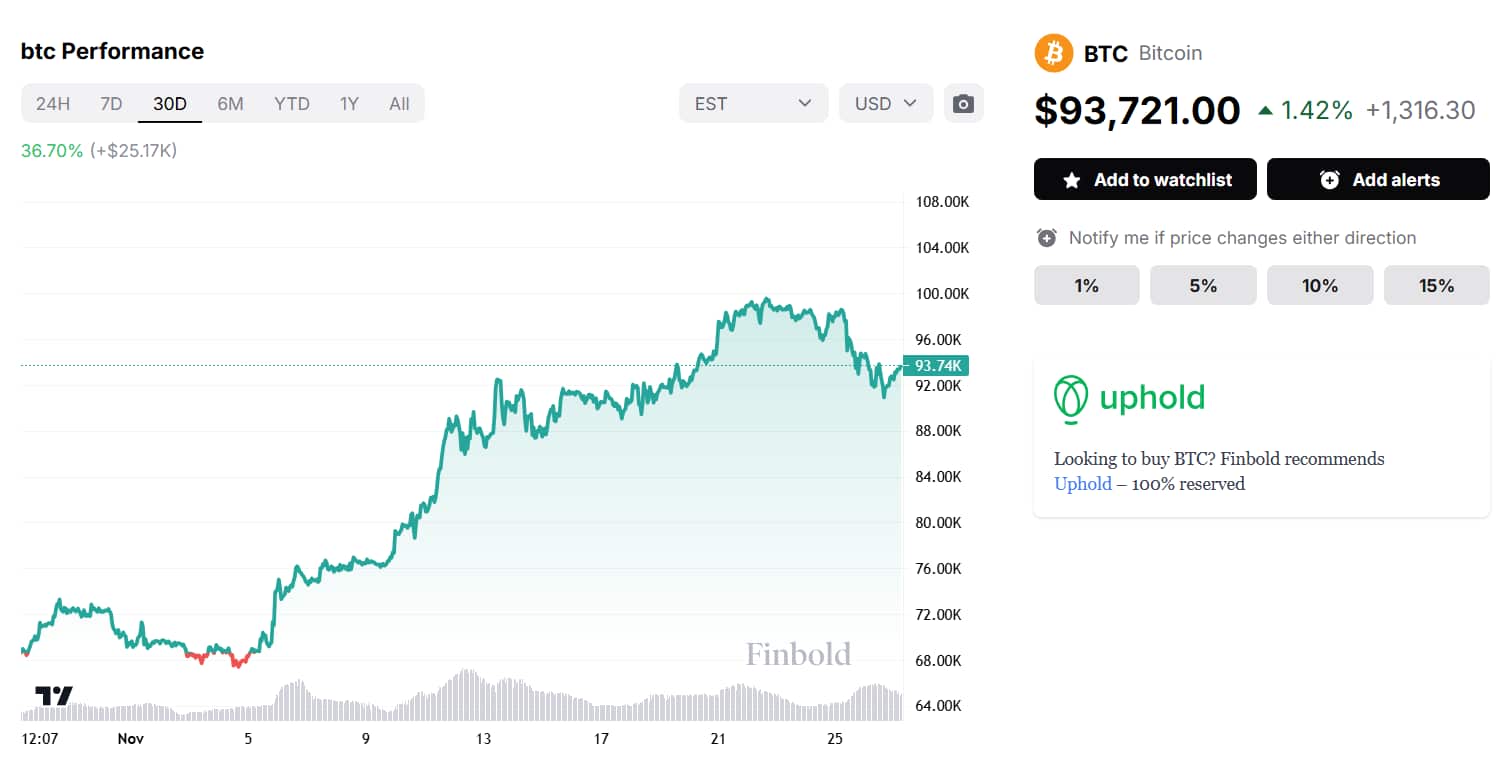Show the 1Y performance range

click(x=349, y=104)
